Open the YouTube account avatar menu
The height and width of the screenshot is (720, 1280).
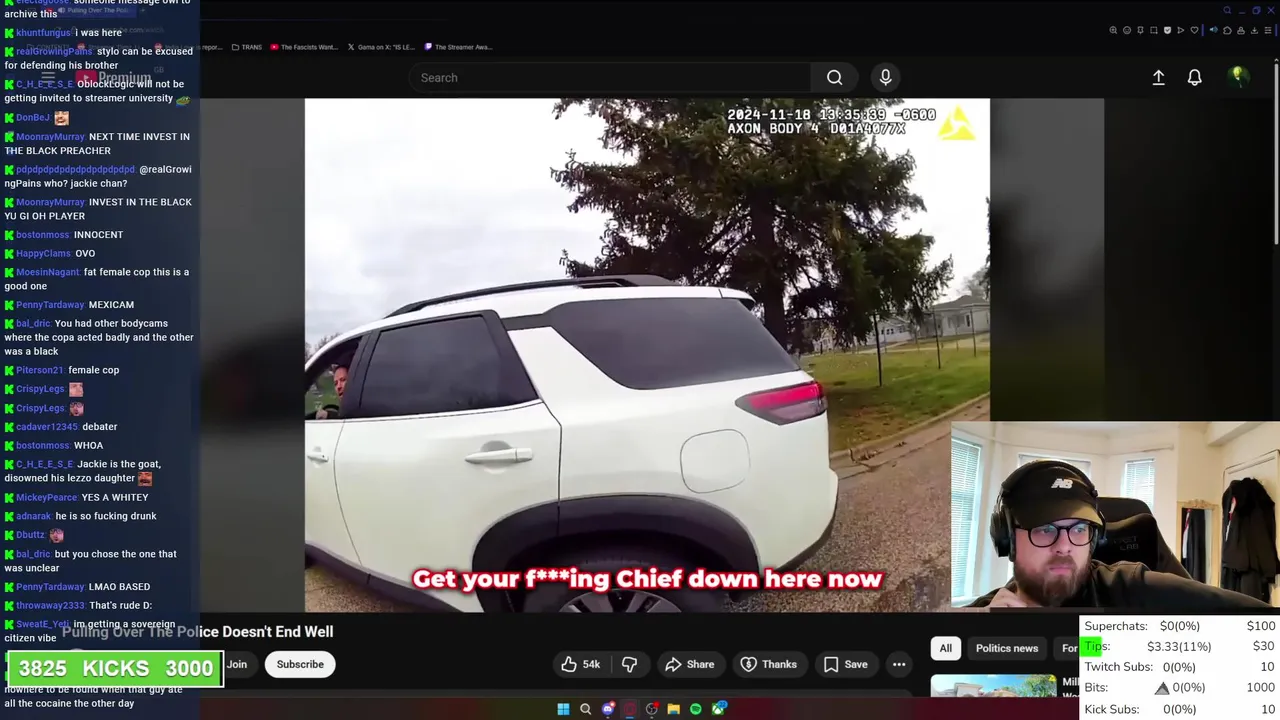[x=1238, y=77]
